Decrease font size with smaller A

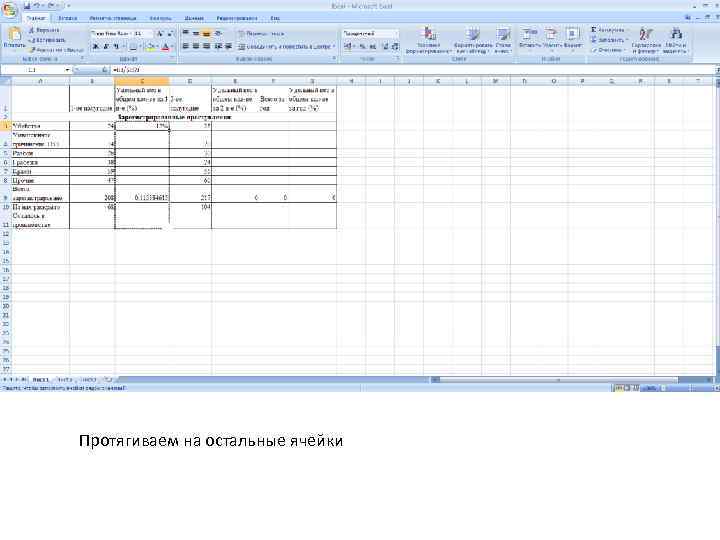click(x=170, y=34)
